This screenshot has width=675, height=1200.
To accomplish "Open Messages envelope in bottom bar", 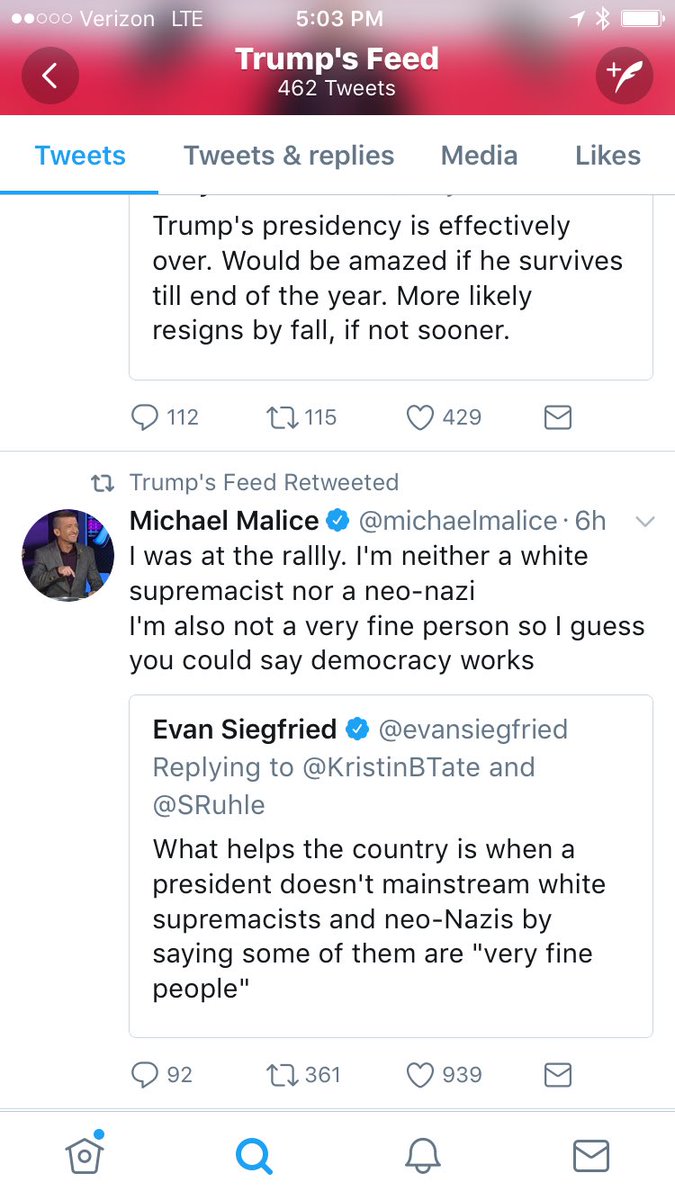I will (591, 1156).
